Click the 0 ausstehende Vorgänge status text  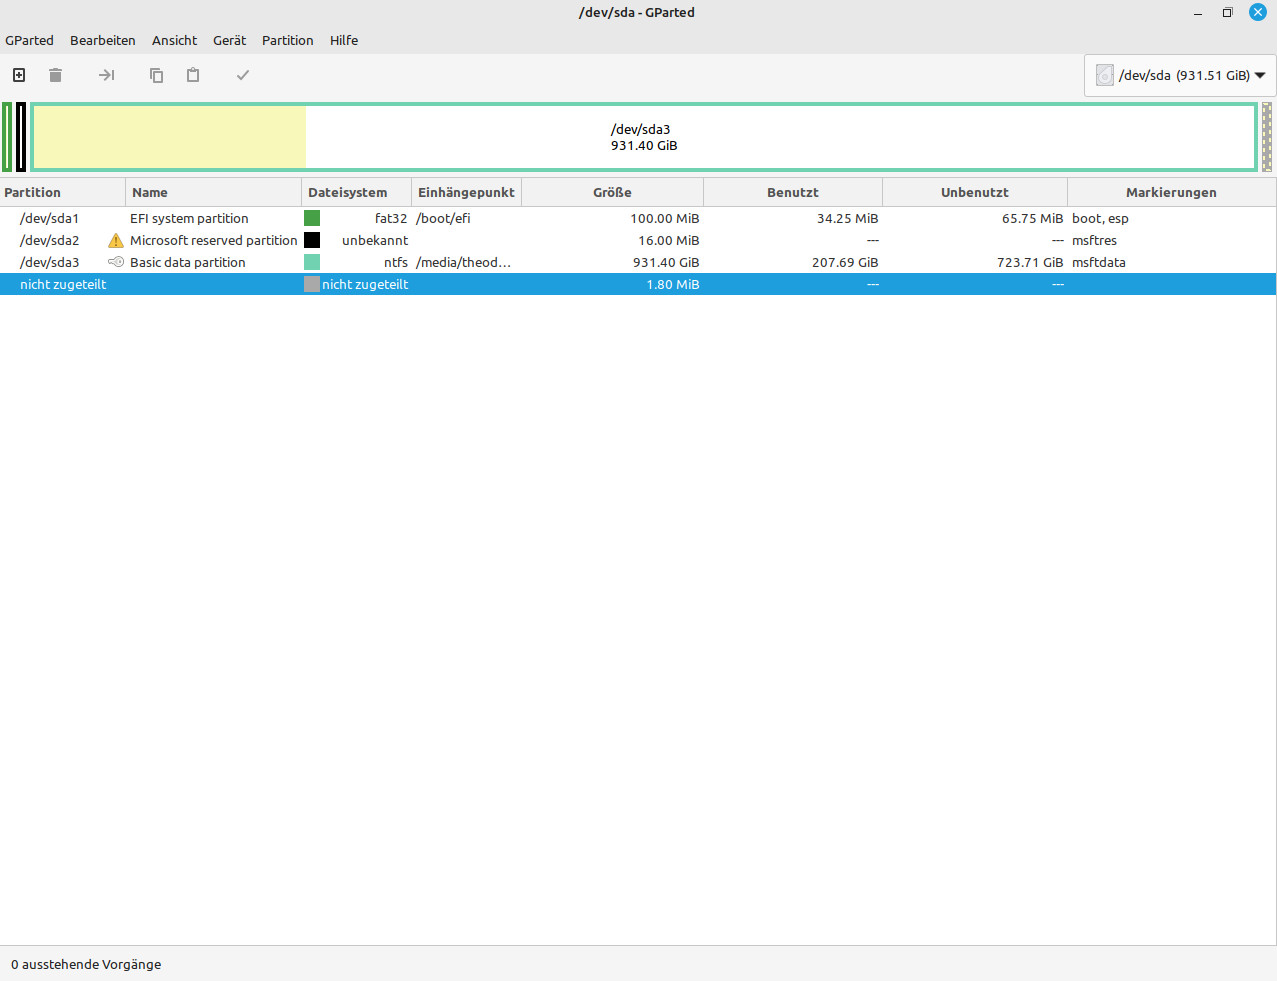coord(86,964)
